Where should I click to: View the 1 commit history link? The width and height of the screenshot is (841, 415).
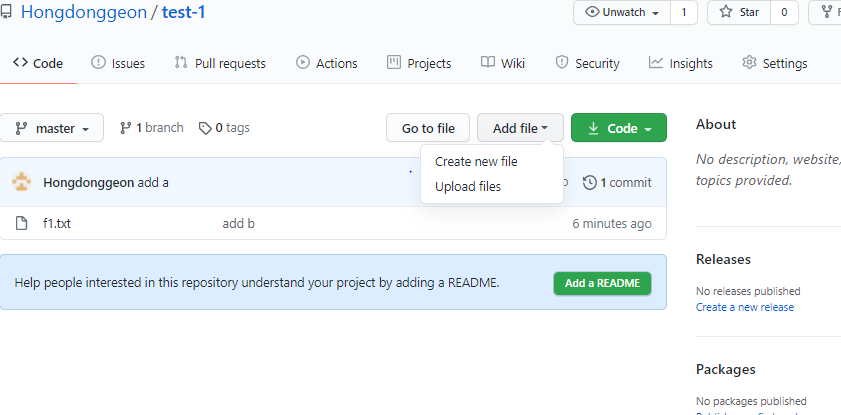tap(617, 182)
